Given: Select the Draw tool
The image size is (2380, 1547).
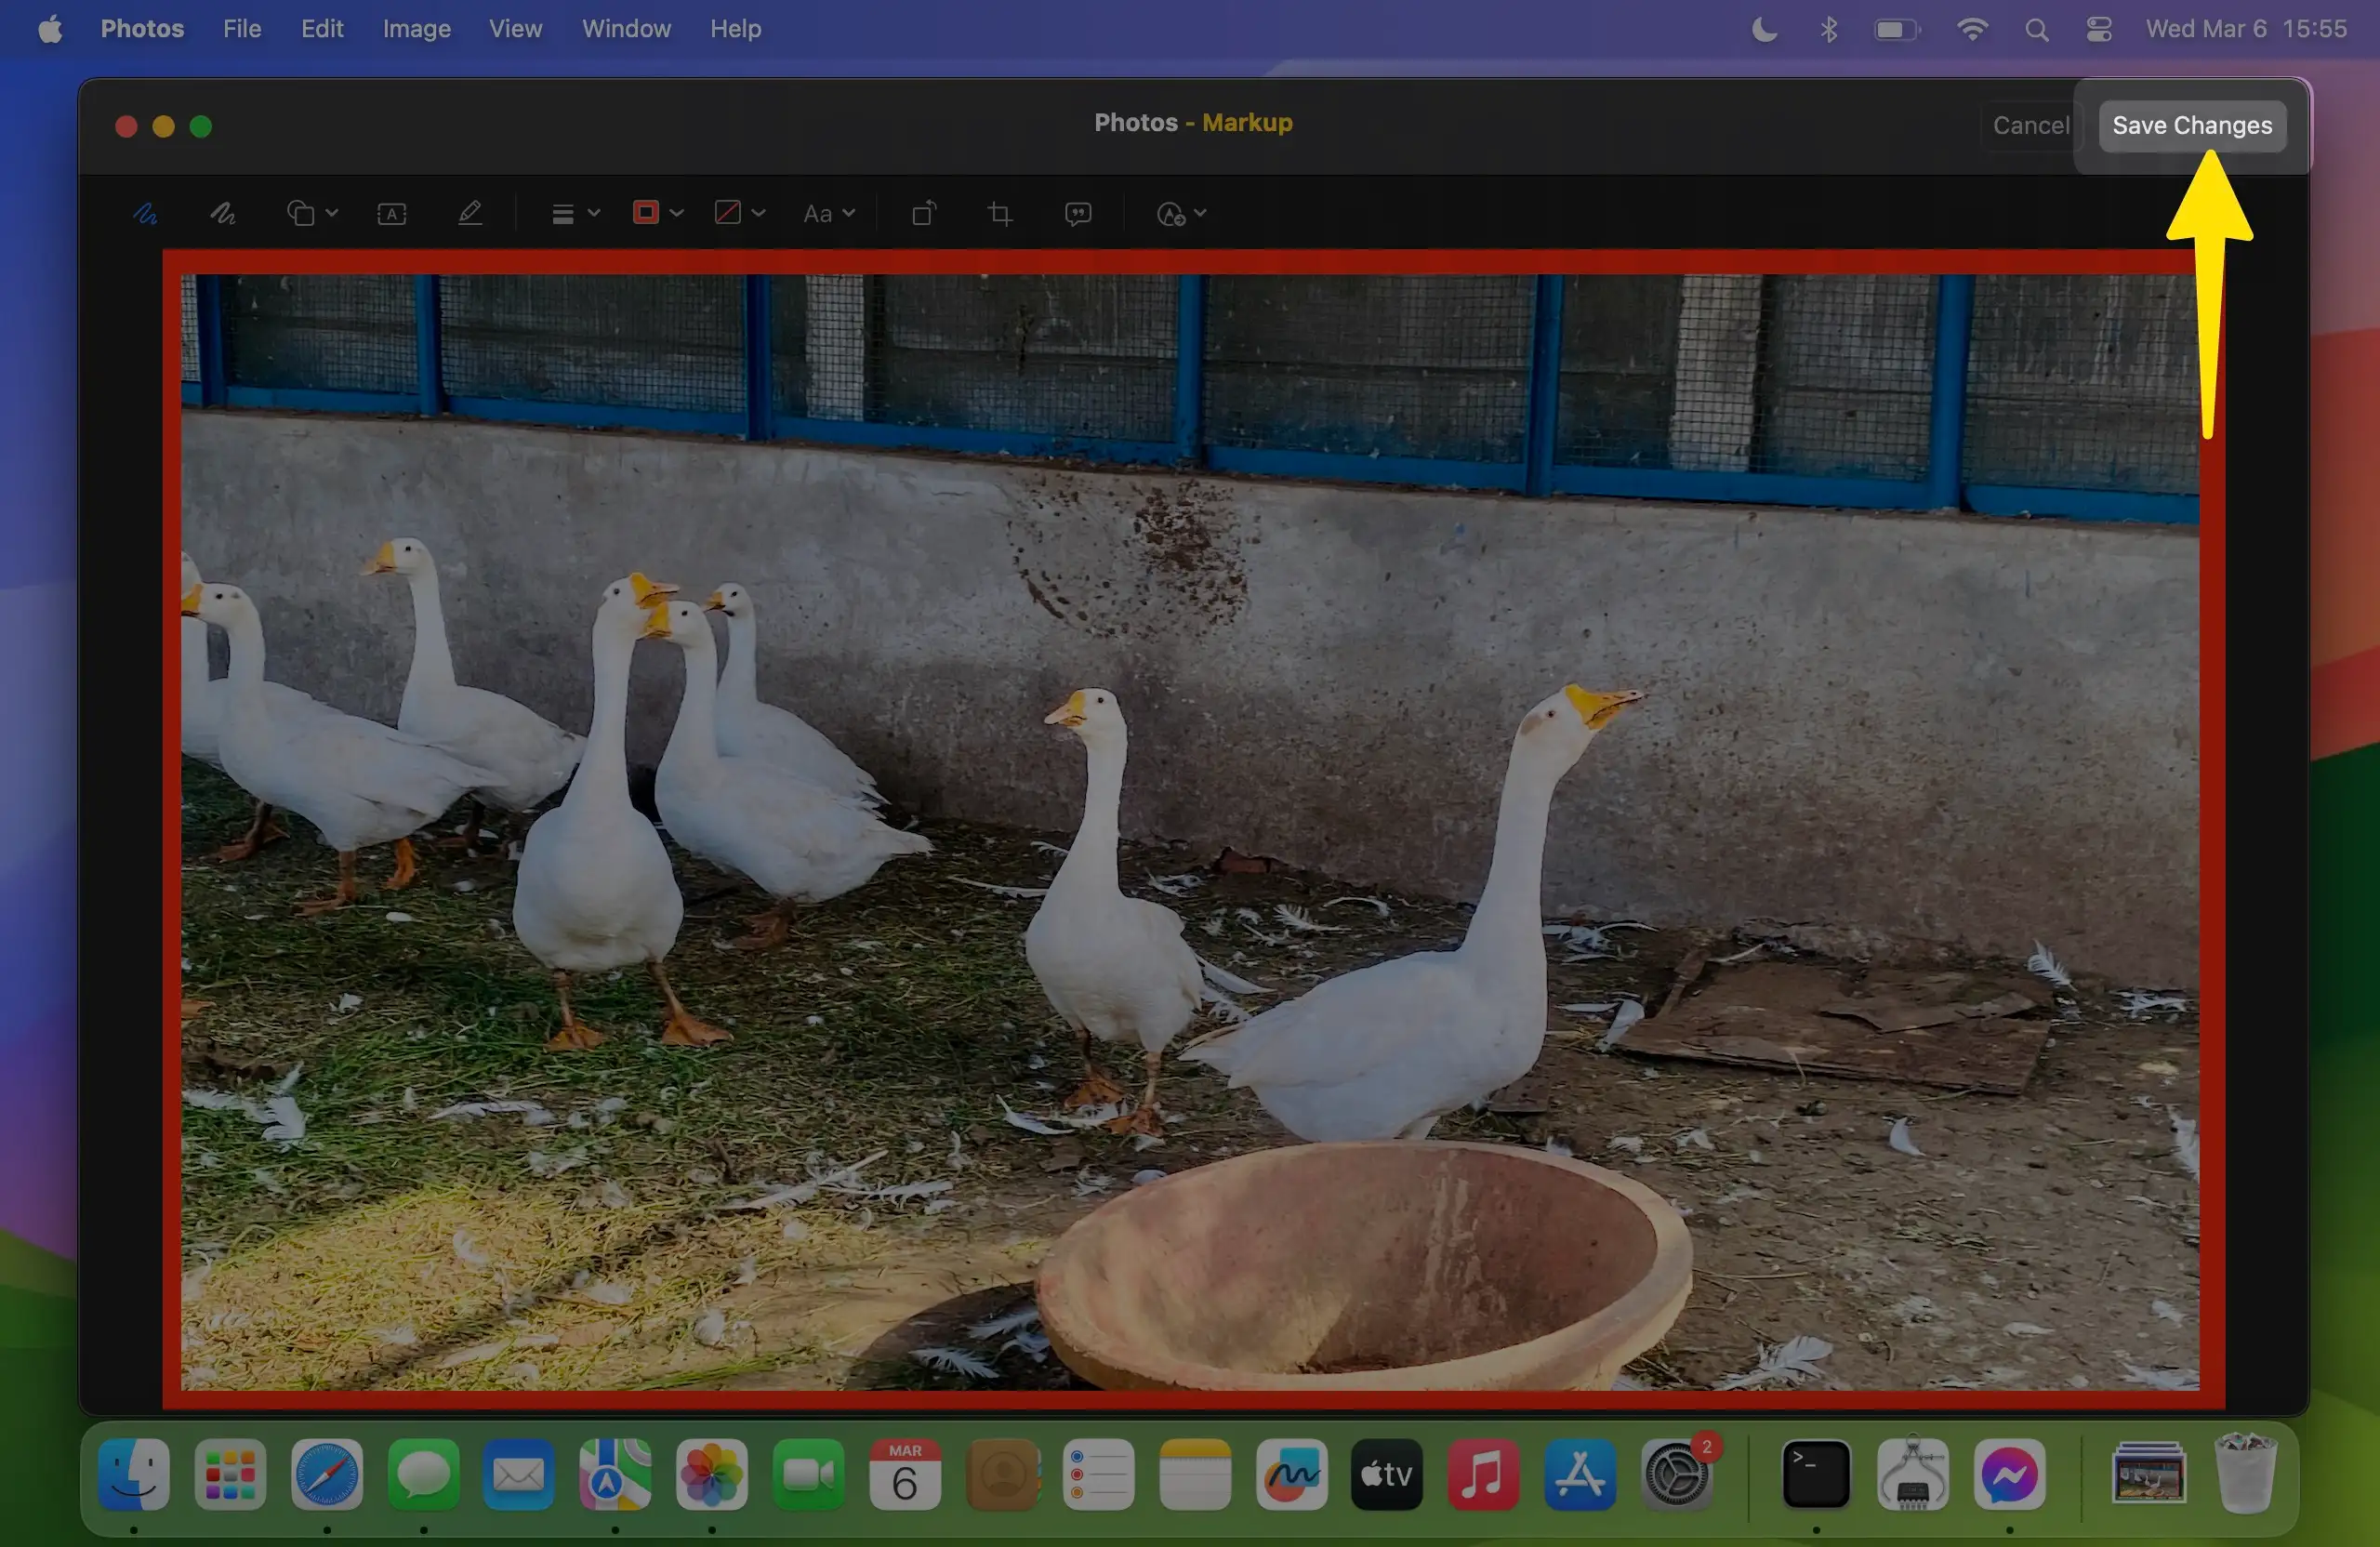Looking at the screenshot, I should tap(222, 213).
